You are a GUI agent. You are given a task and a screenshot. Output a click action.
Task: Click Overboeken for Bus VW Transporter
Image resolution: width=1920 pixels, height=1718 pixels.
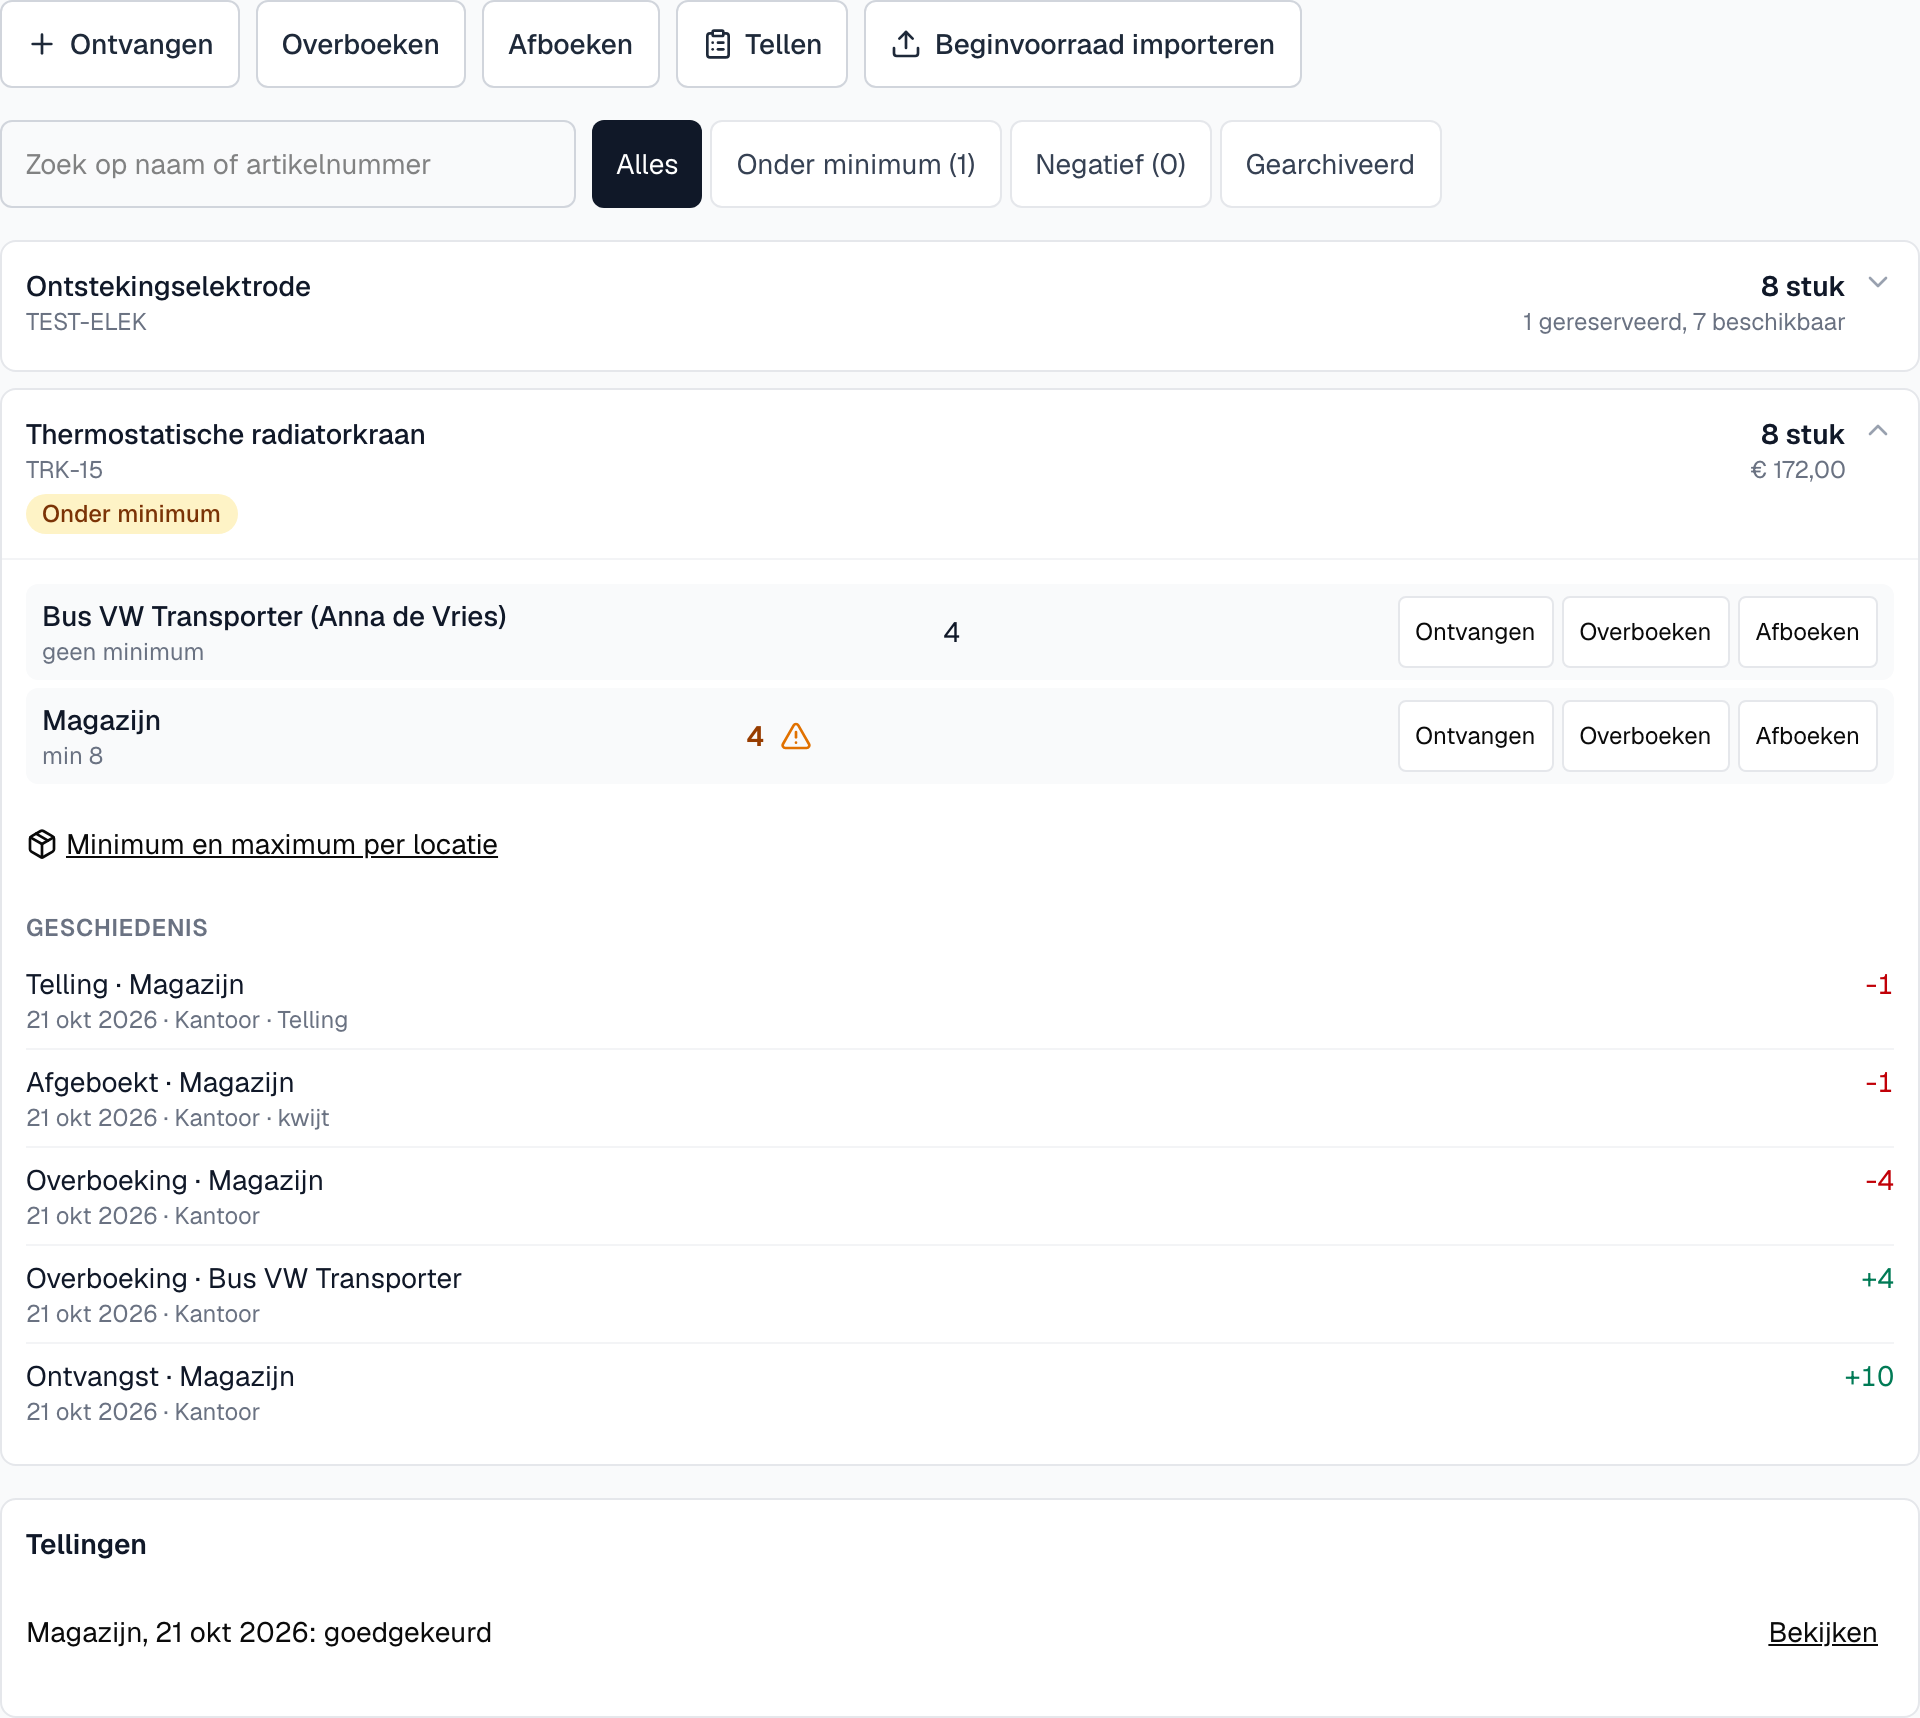tap(1645, 632)
